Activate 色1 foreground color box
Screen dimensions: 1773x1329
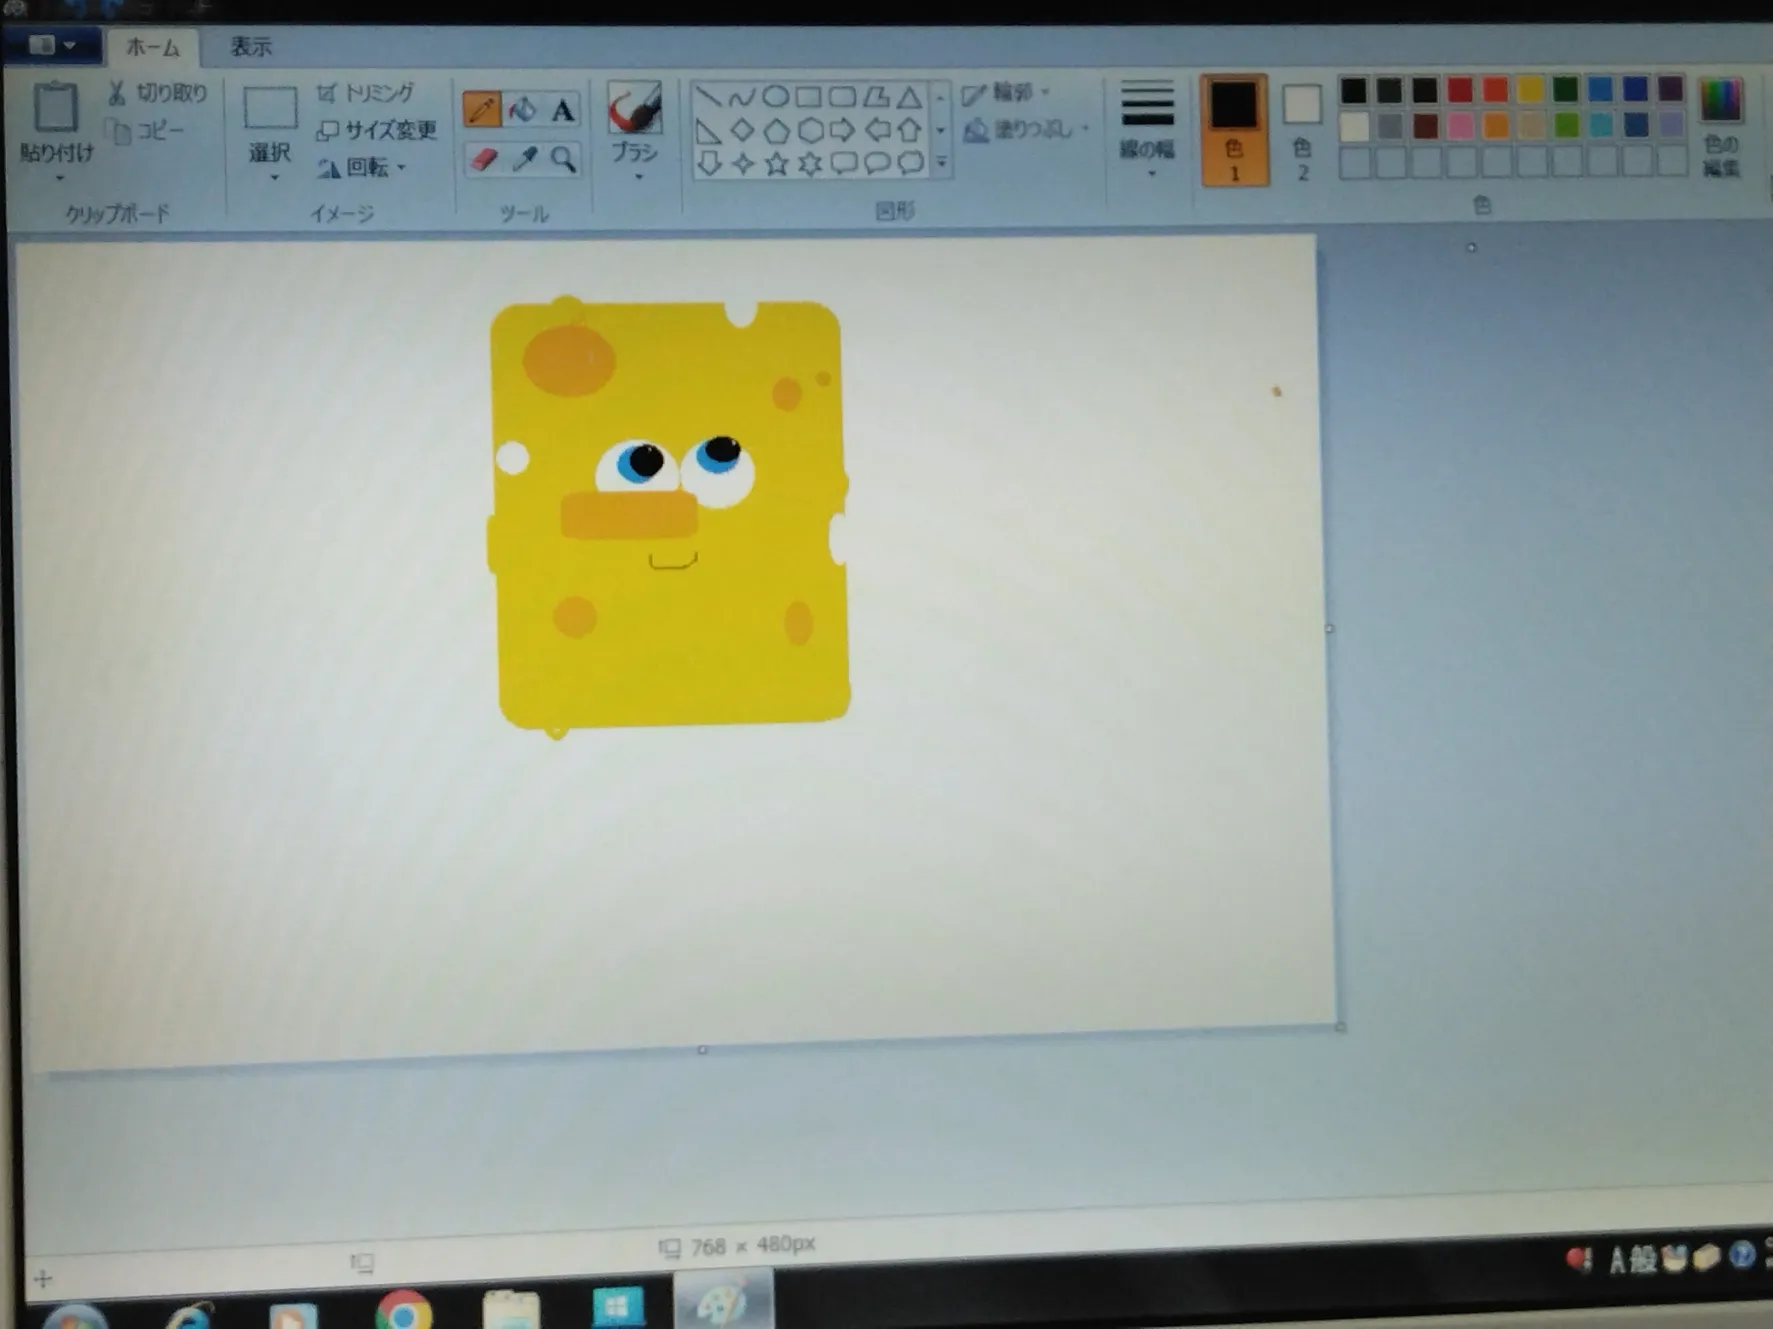[x=1234, y=130]
